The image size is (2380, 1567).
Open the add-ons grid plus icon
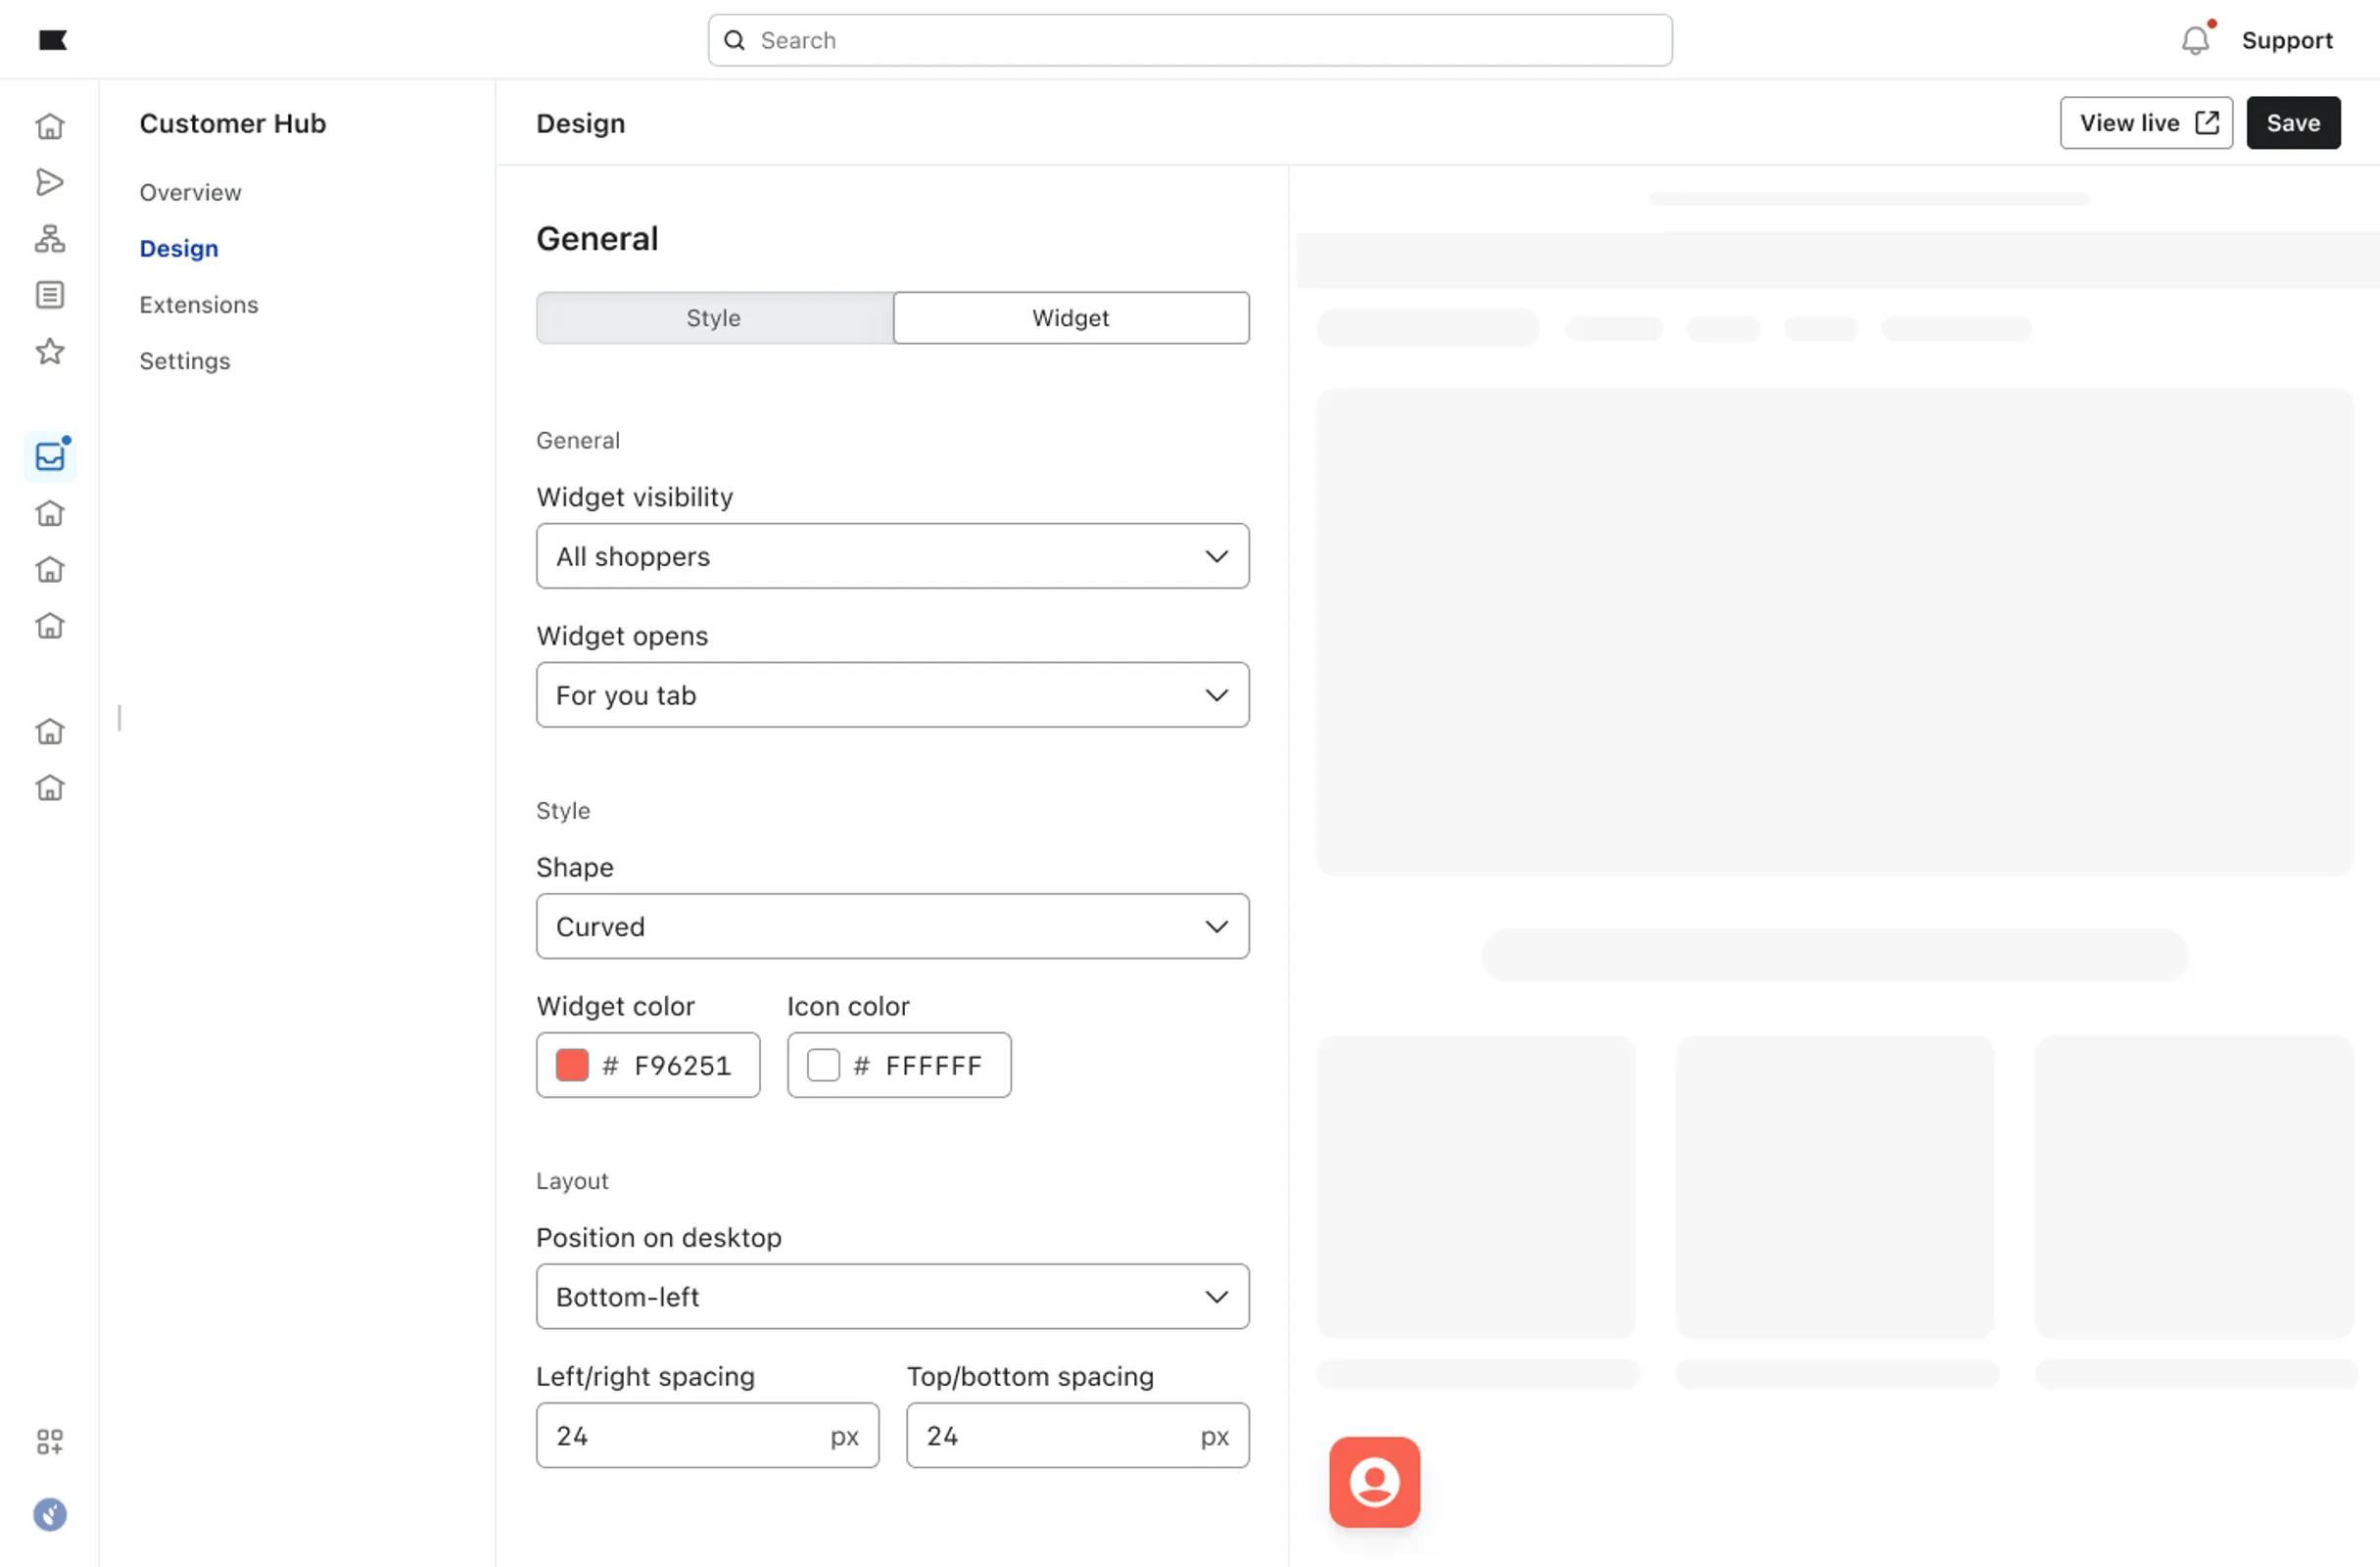(x=49, y=1441)
